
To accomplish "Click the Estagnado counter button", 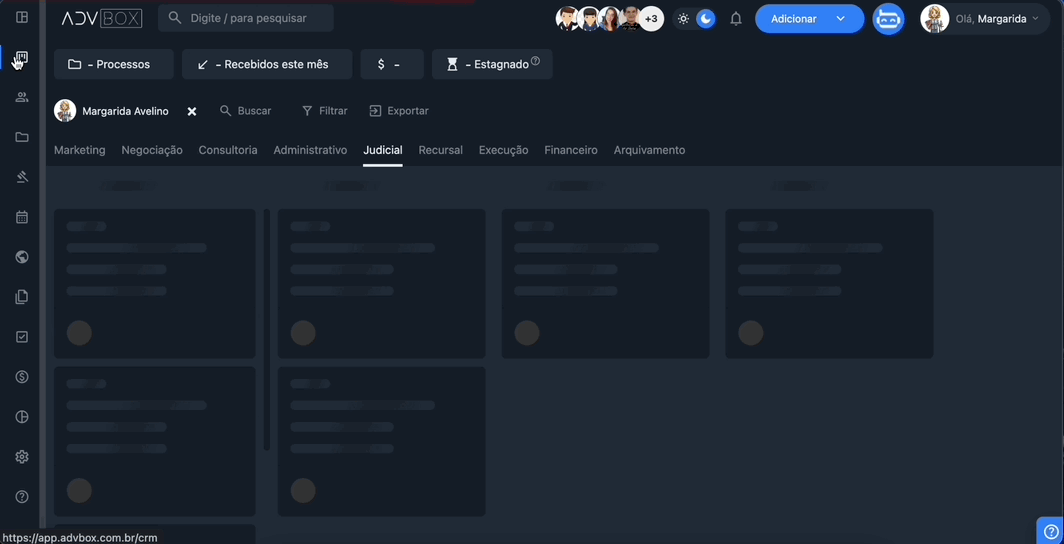I will 492,64.
